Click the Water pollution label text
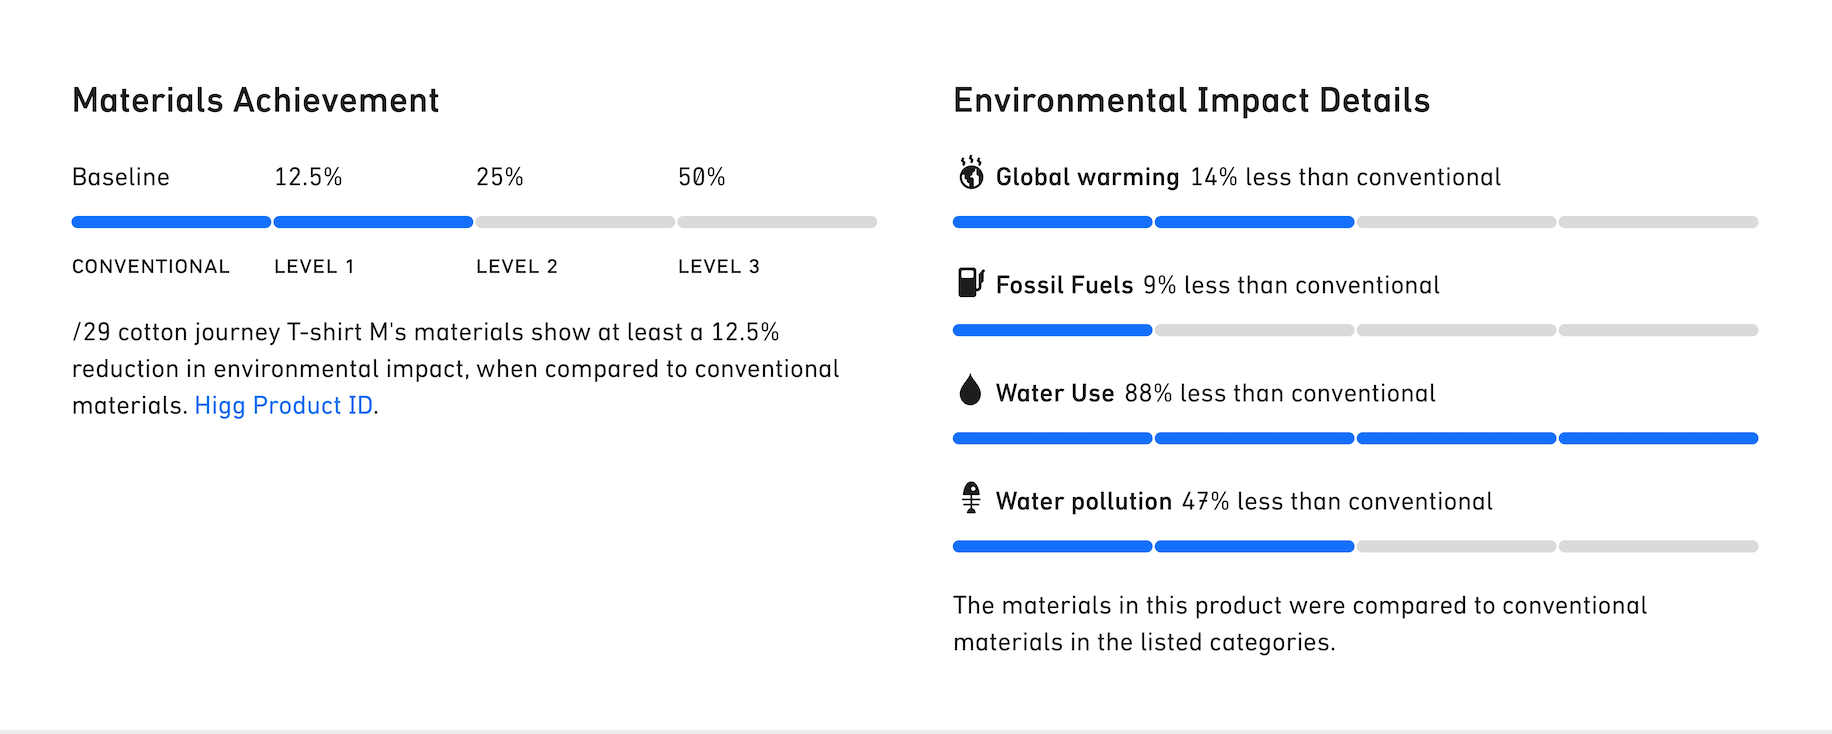The height and width of the screenshot is (734, 1832). point(1083,501)
